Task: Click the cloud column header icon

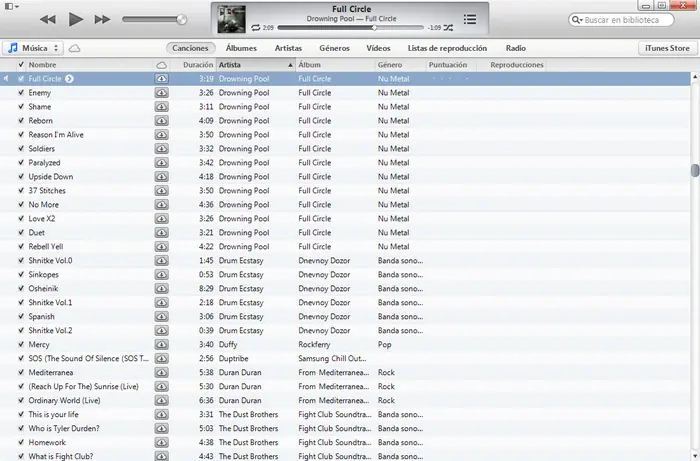Action: click(162, 65)
